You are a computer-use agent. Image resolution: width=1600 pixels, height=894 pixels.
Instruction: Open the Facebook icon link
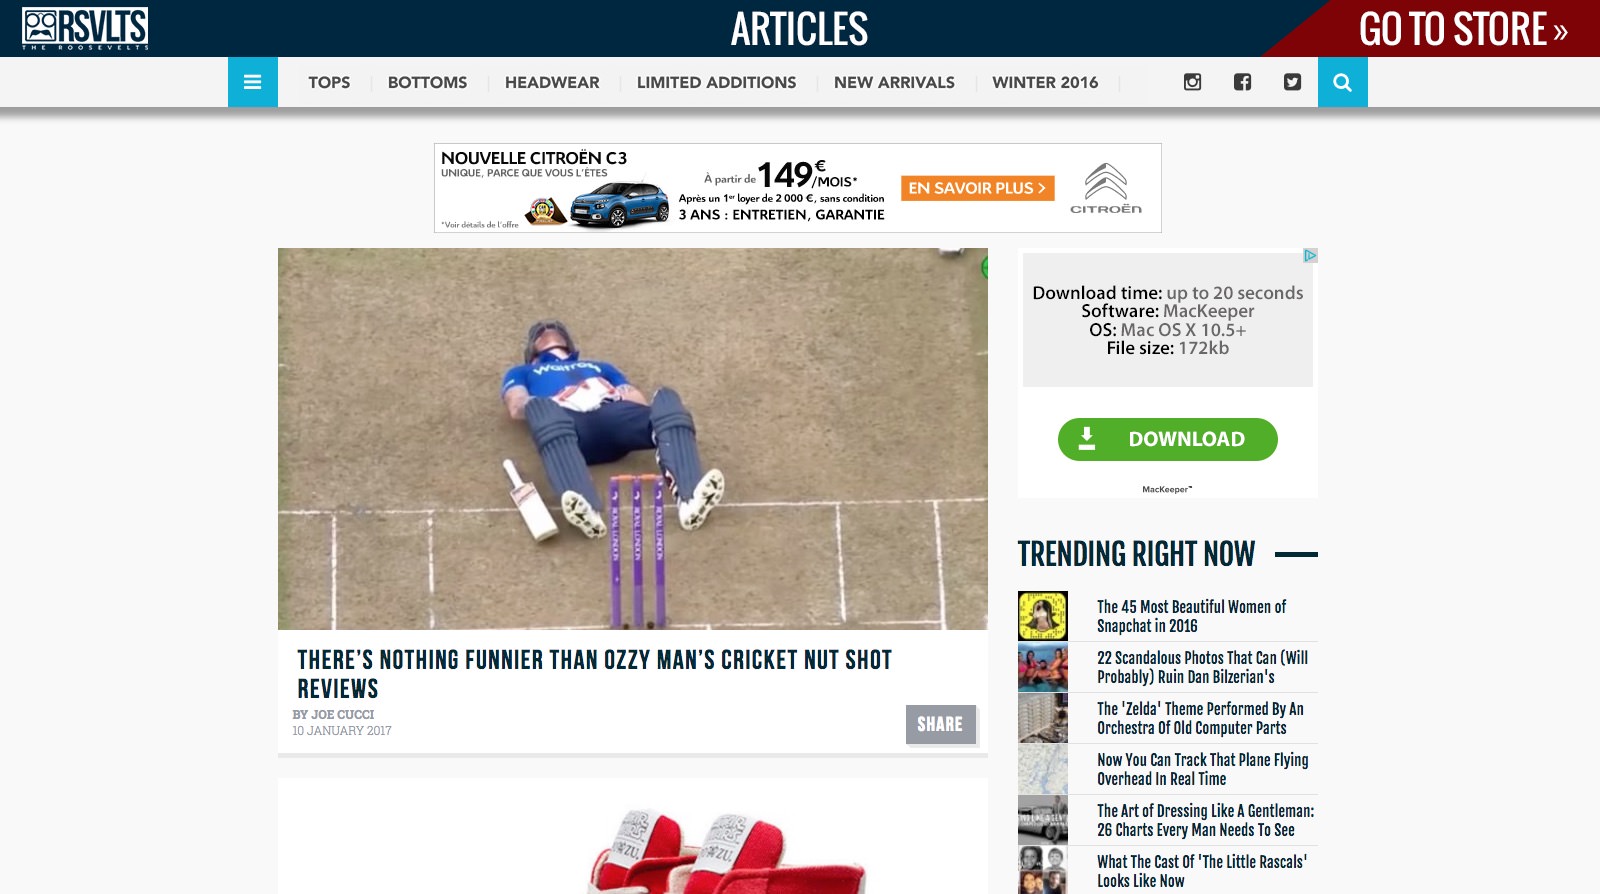pyautogui.click(x=1242, y=82)
